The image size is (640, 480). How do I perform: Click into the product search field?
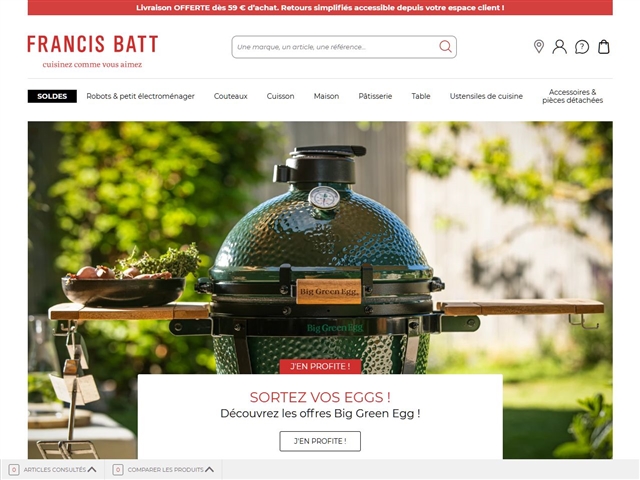pos(335,47)
